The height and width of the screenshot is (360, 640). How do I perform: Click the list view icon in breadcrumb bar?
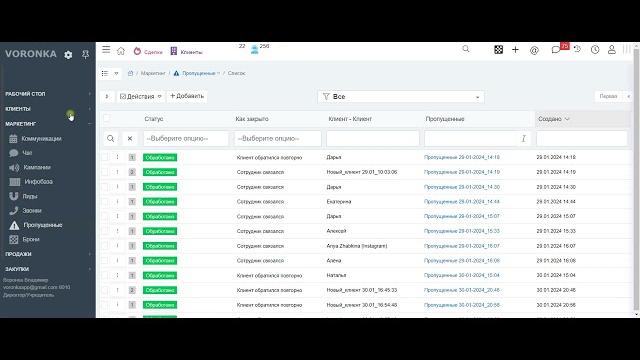click(105, 73)
